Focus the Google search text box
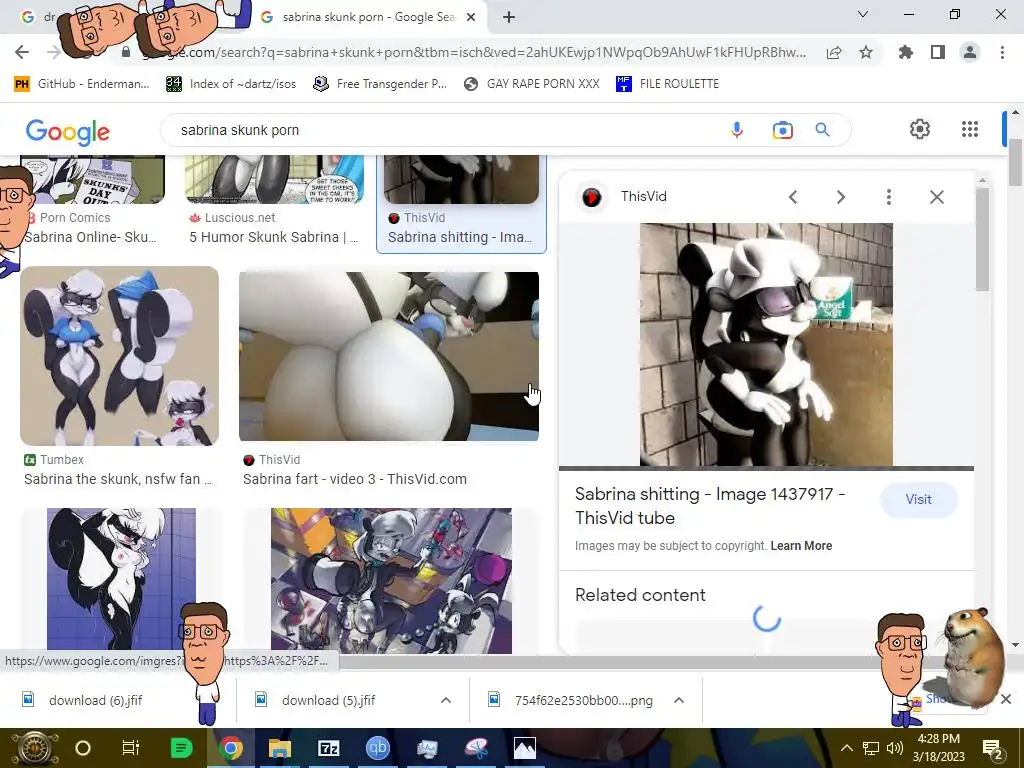The image size is (1024, 768). (444, 130)
